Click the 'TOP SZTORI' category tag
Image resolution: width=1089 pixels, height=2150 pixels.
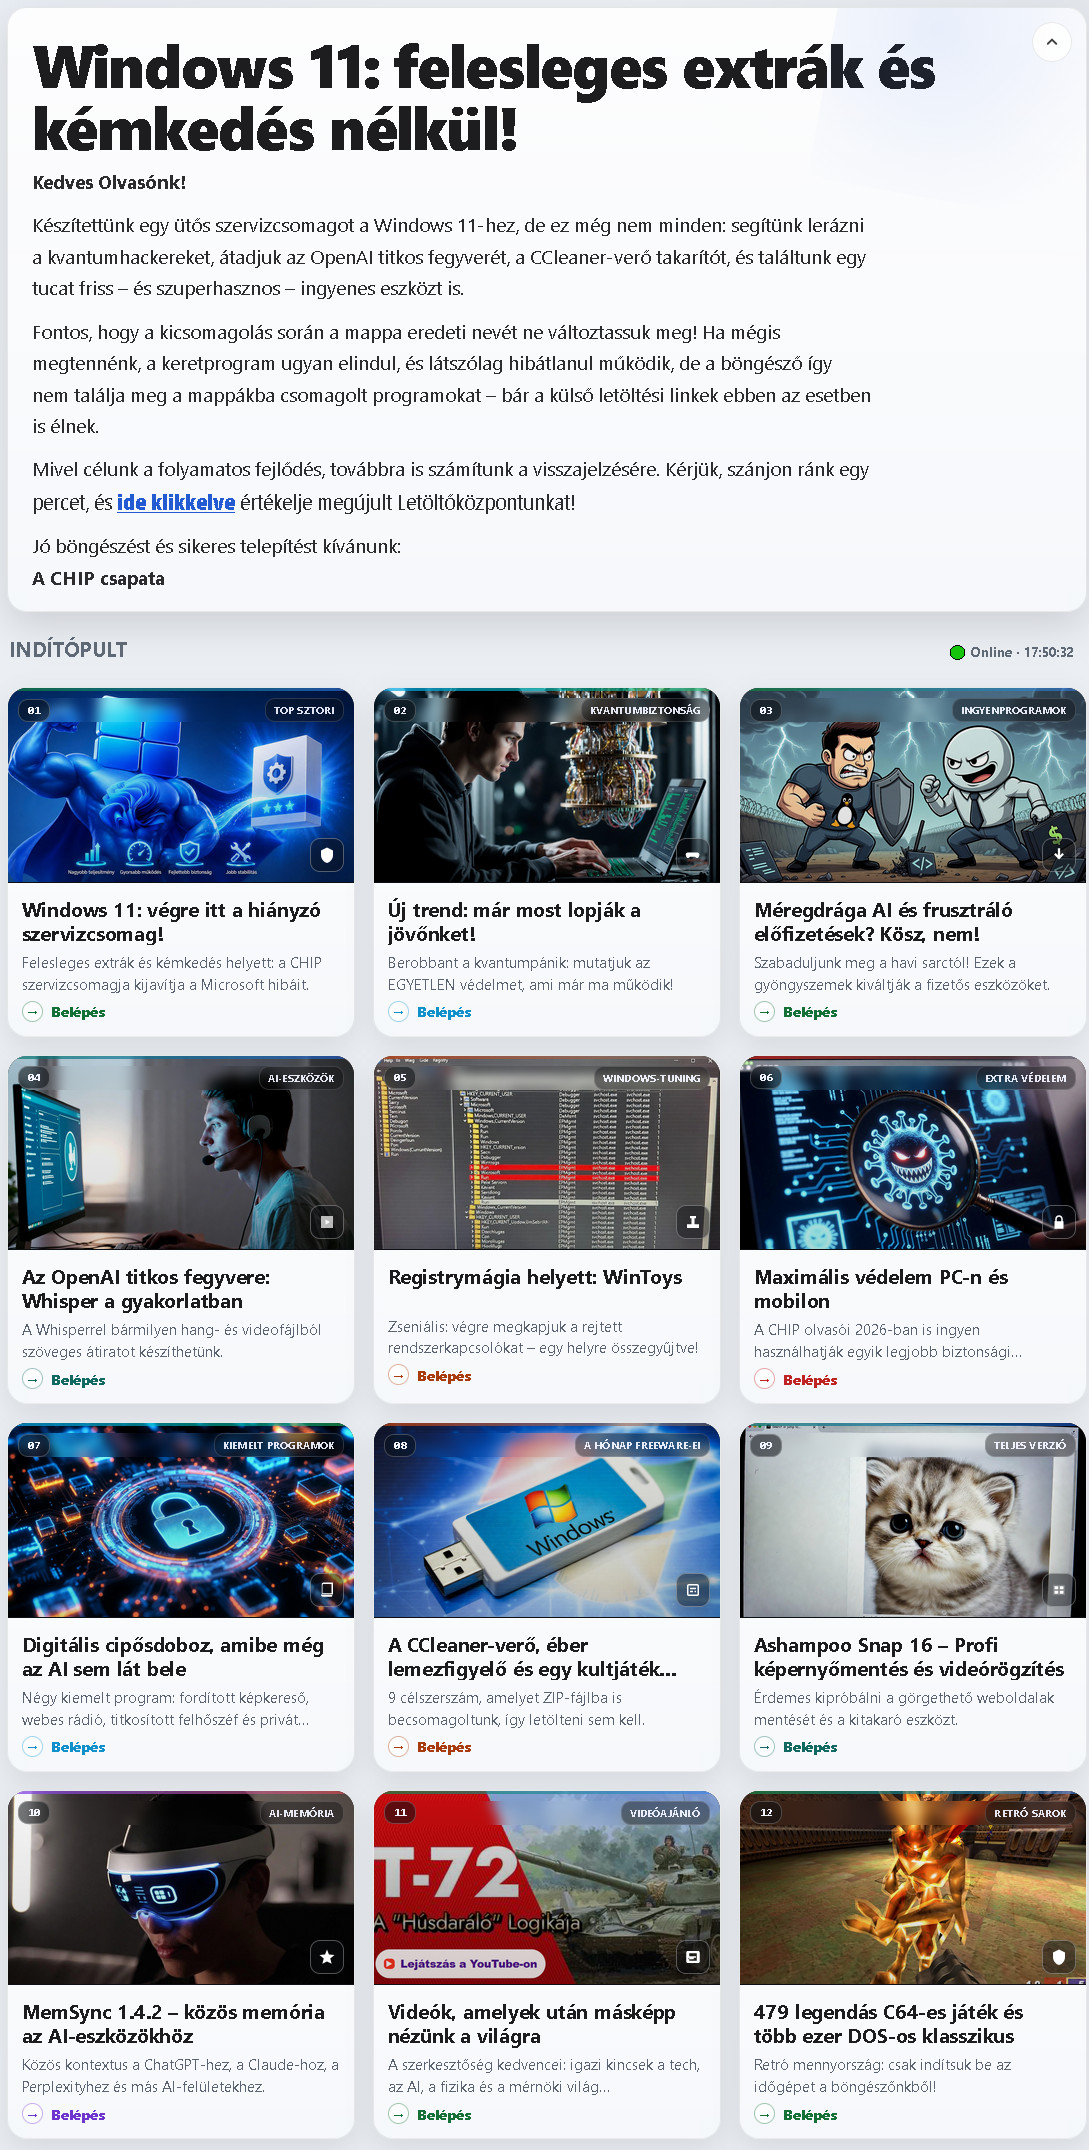(304, 710)
